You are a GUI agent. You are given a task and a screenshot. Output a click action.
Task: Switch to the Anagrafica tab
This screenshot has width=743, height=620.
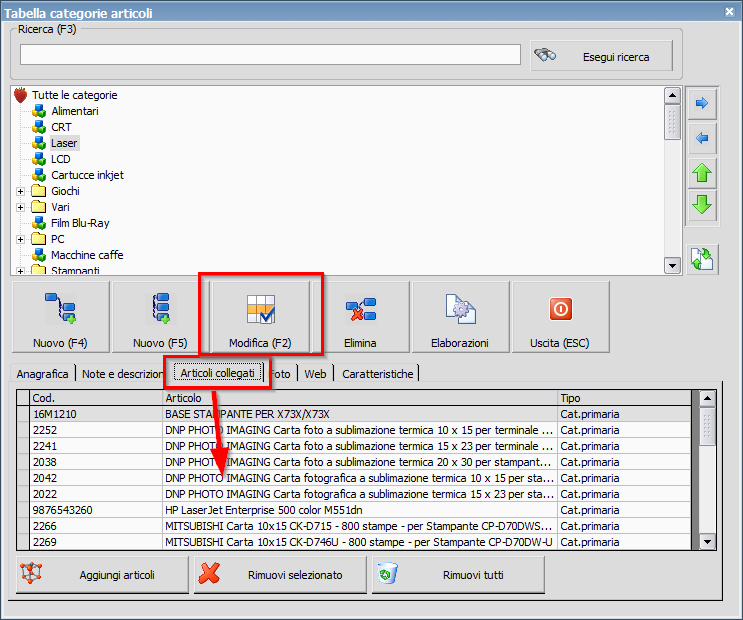point(43,374)
